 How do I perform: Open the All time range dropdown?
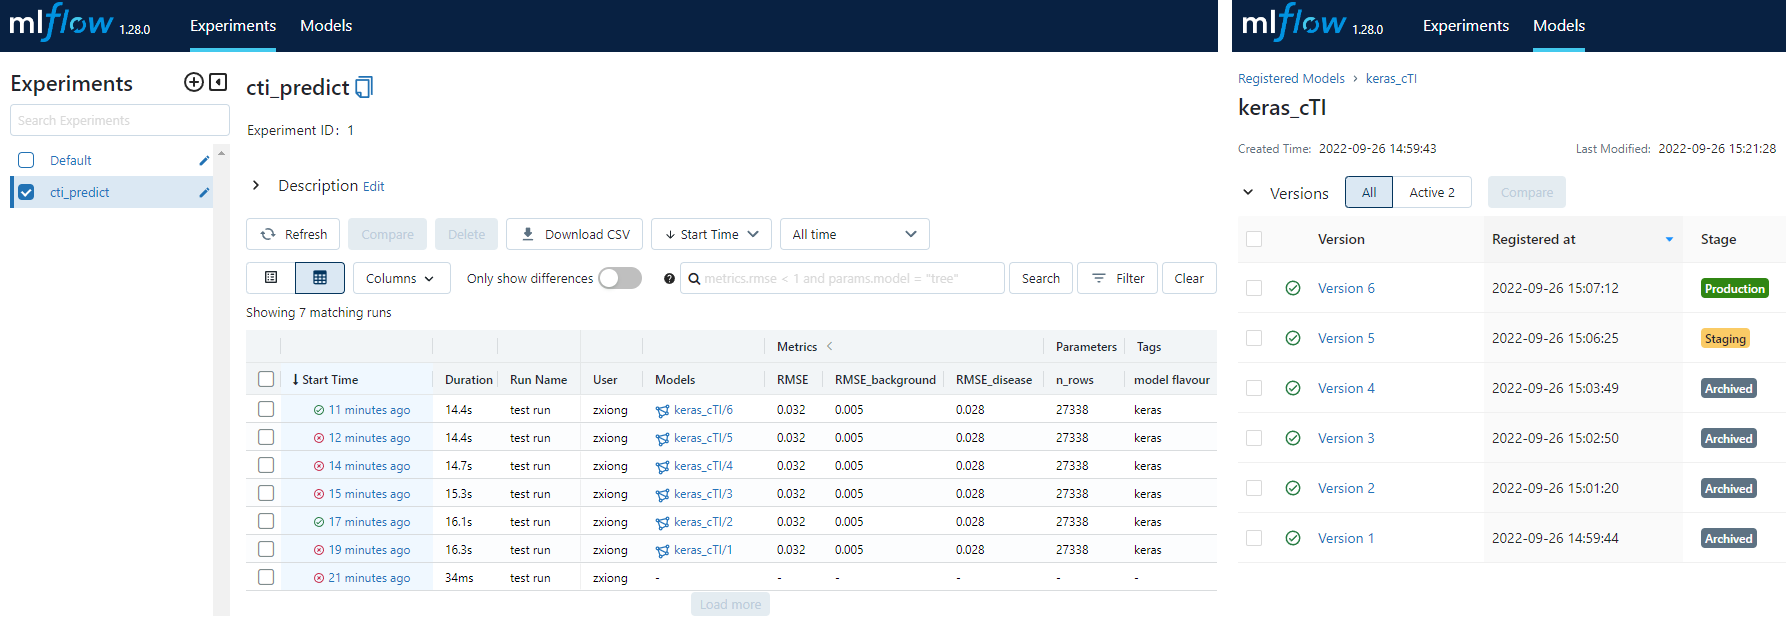coord(855,234)
